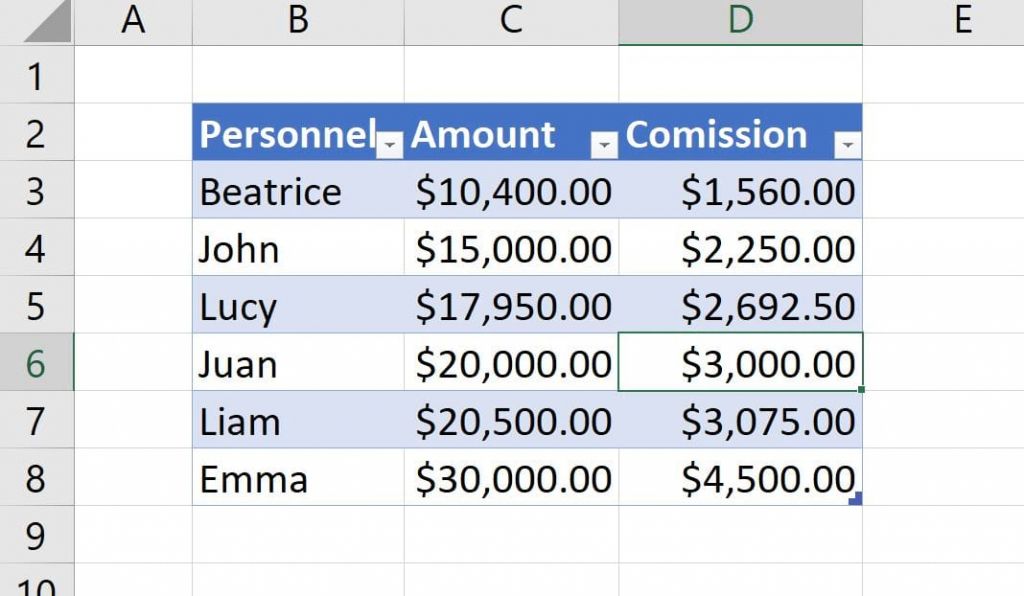Select column header A

(133, 22)
